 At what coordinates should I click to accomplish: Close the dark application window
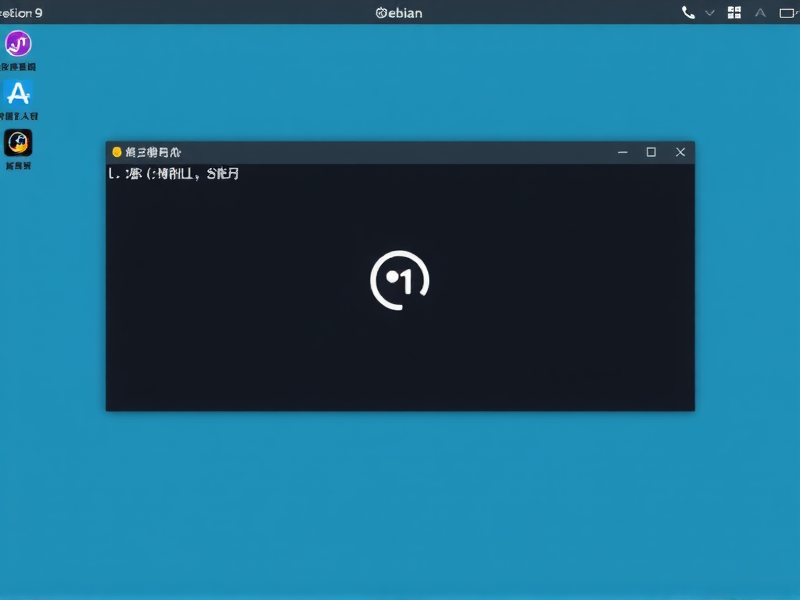point(680,152)
